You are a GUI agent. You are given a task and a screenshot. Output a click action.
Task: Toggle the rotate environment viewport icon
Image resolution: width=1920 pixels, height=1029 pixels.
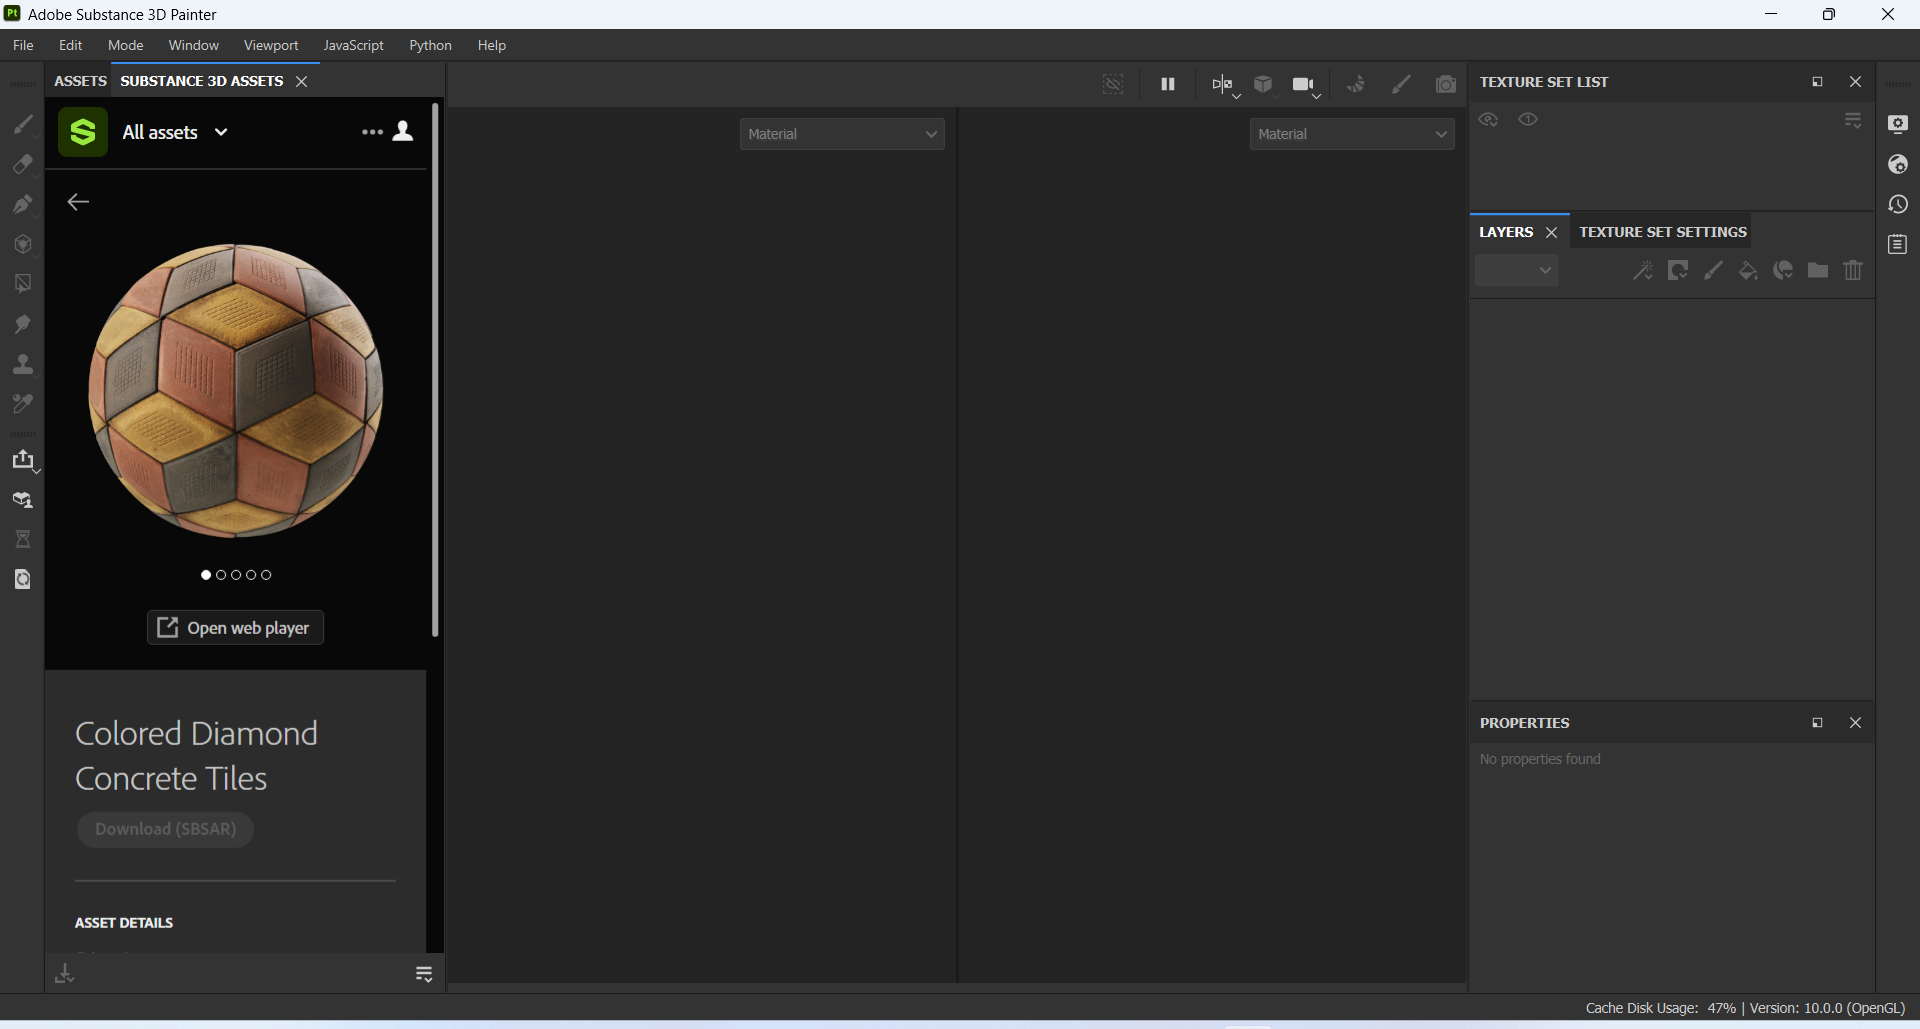click(x=1356, y=85)
